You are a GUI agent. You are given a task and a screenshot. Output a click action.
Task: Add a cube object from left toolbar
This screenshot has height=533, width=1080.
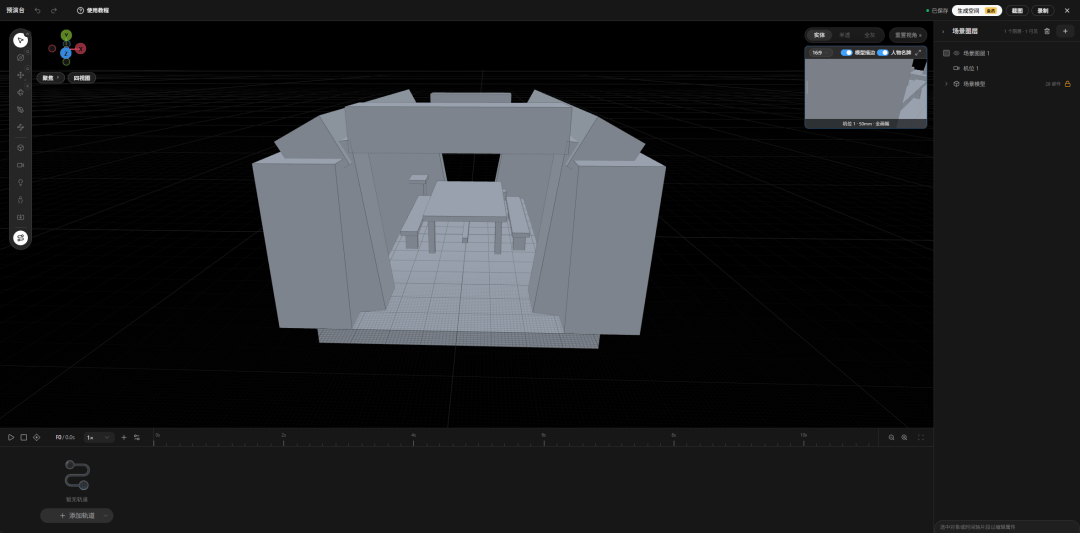pos(21,147)
